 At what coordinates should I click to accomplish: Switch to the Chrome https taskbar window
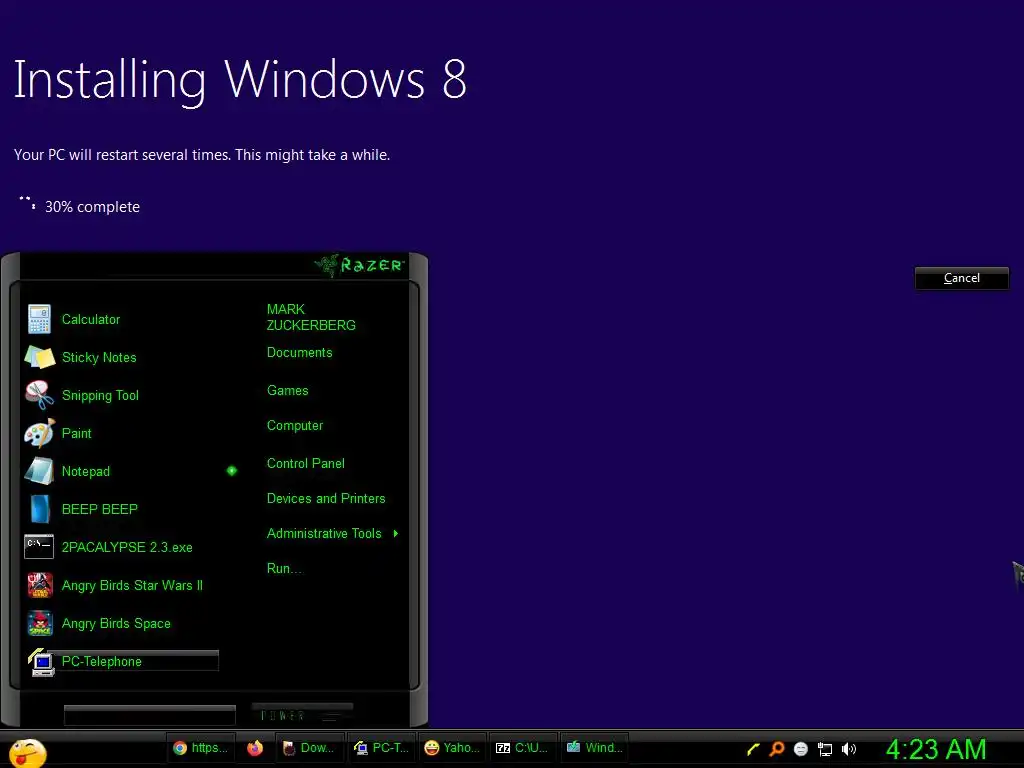(200, 748)
